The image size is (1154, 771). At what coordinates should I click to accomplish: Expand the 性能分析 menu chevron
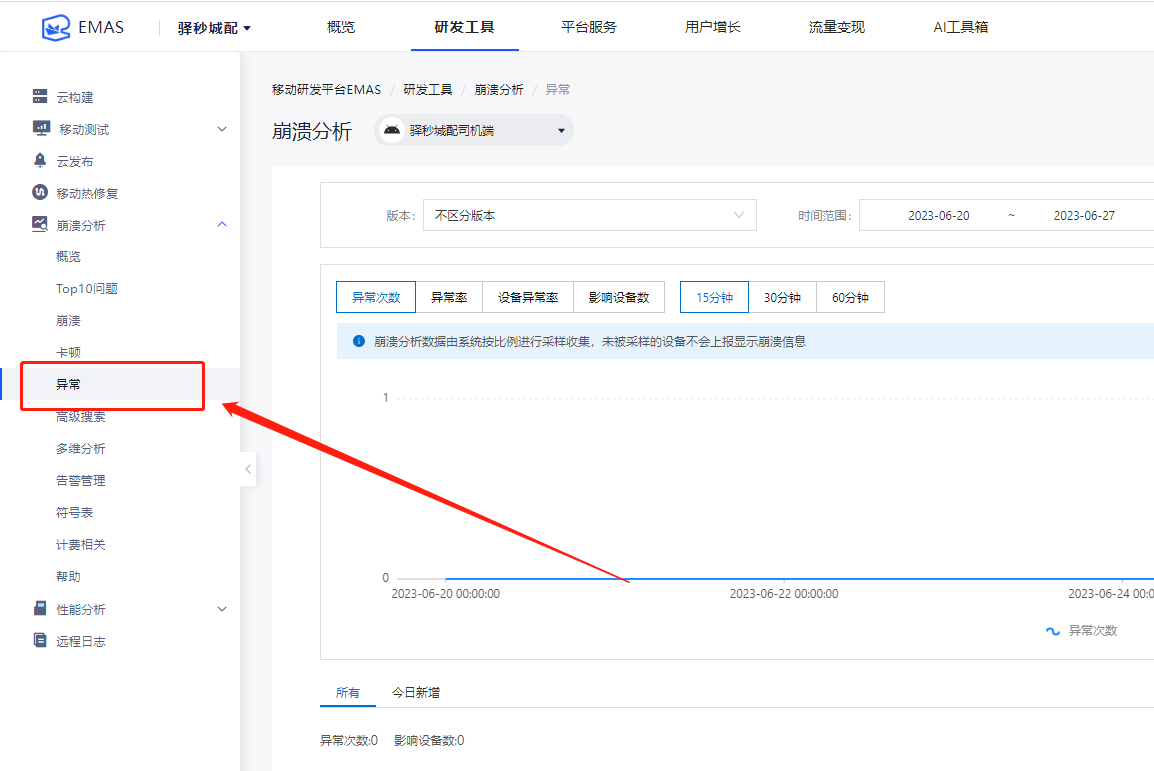tap(222, 609)
